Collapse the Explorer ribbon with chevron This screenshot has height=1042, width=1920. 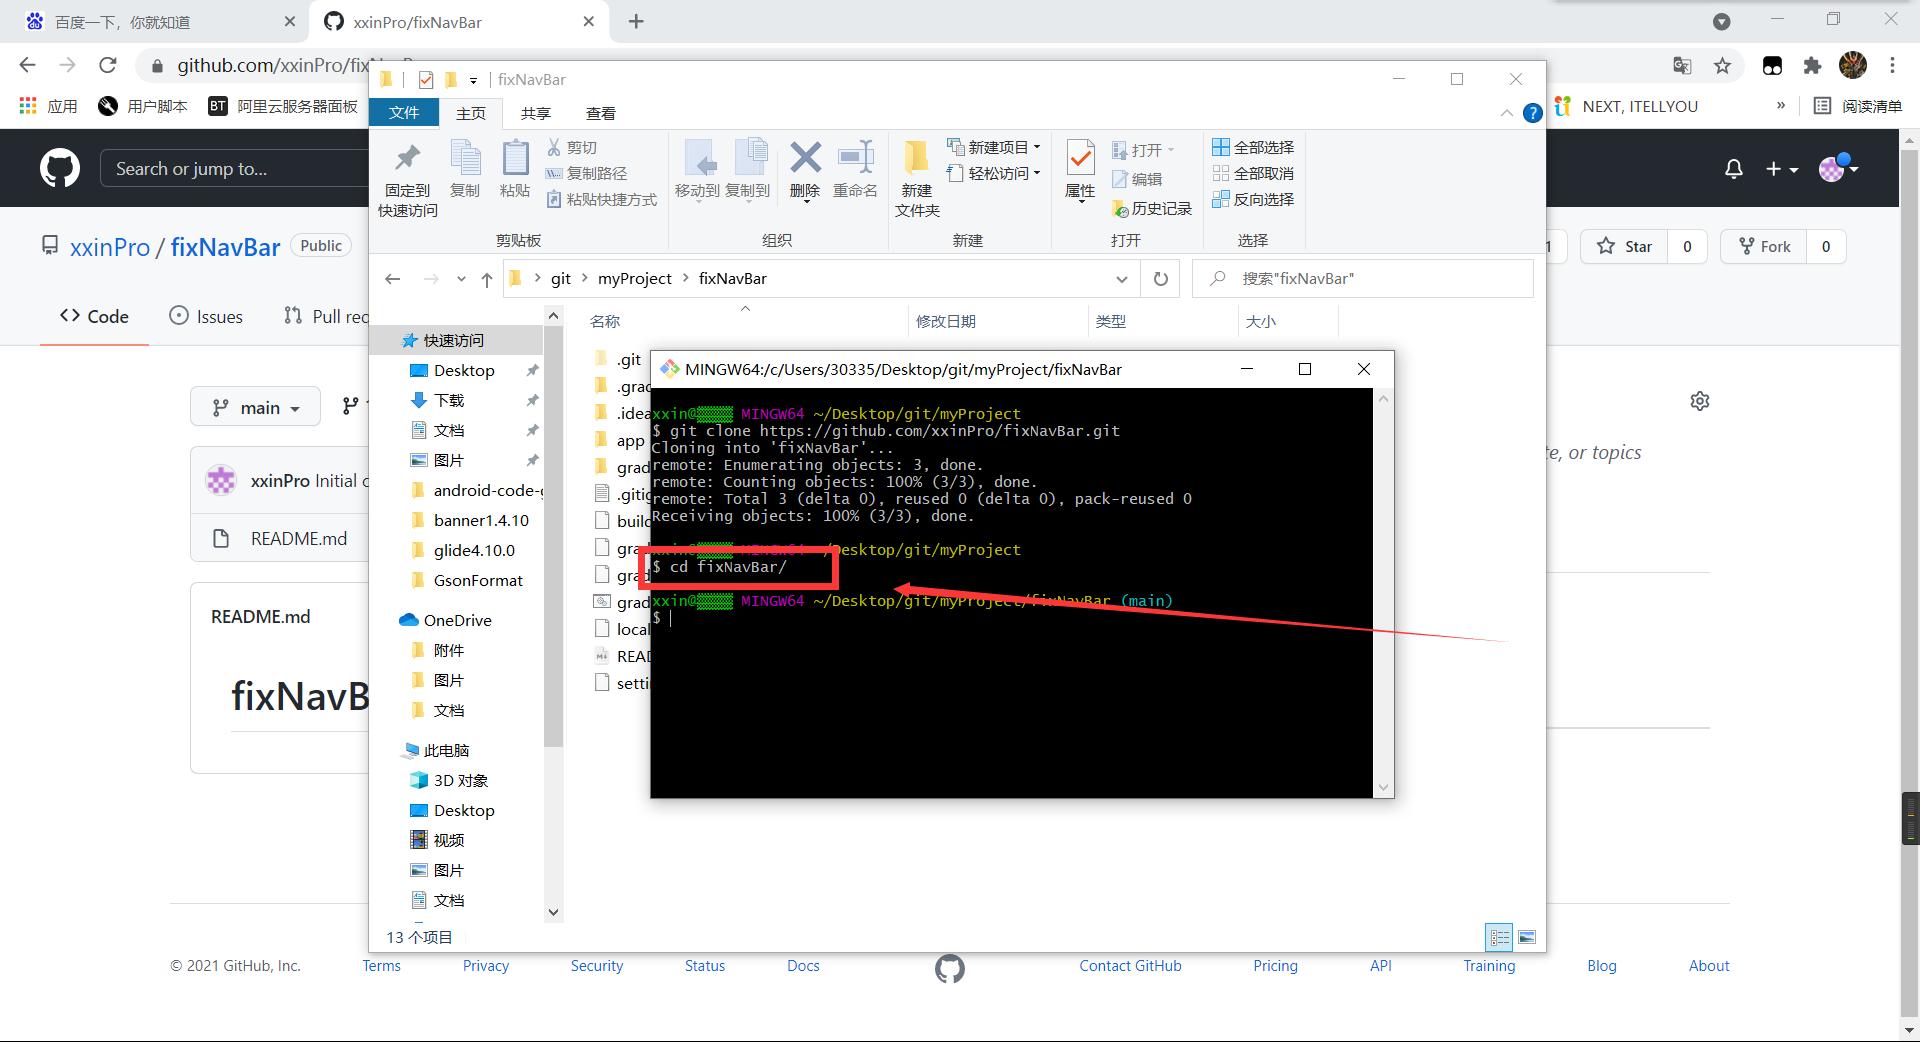[1506, 113]
